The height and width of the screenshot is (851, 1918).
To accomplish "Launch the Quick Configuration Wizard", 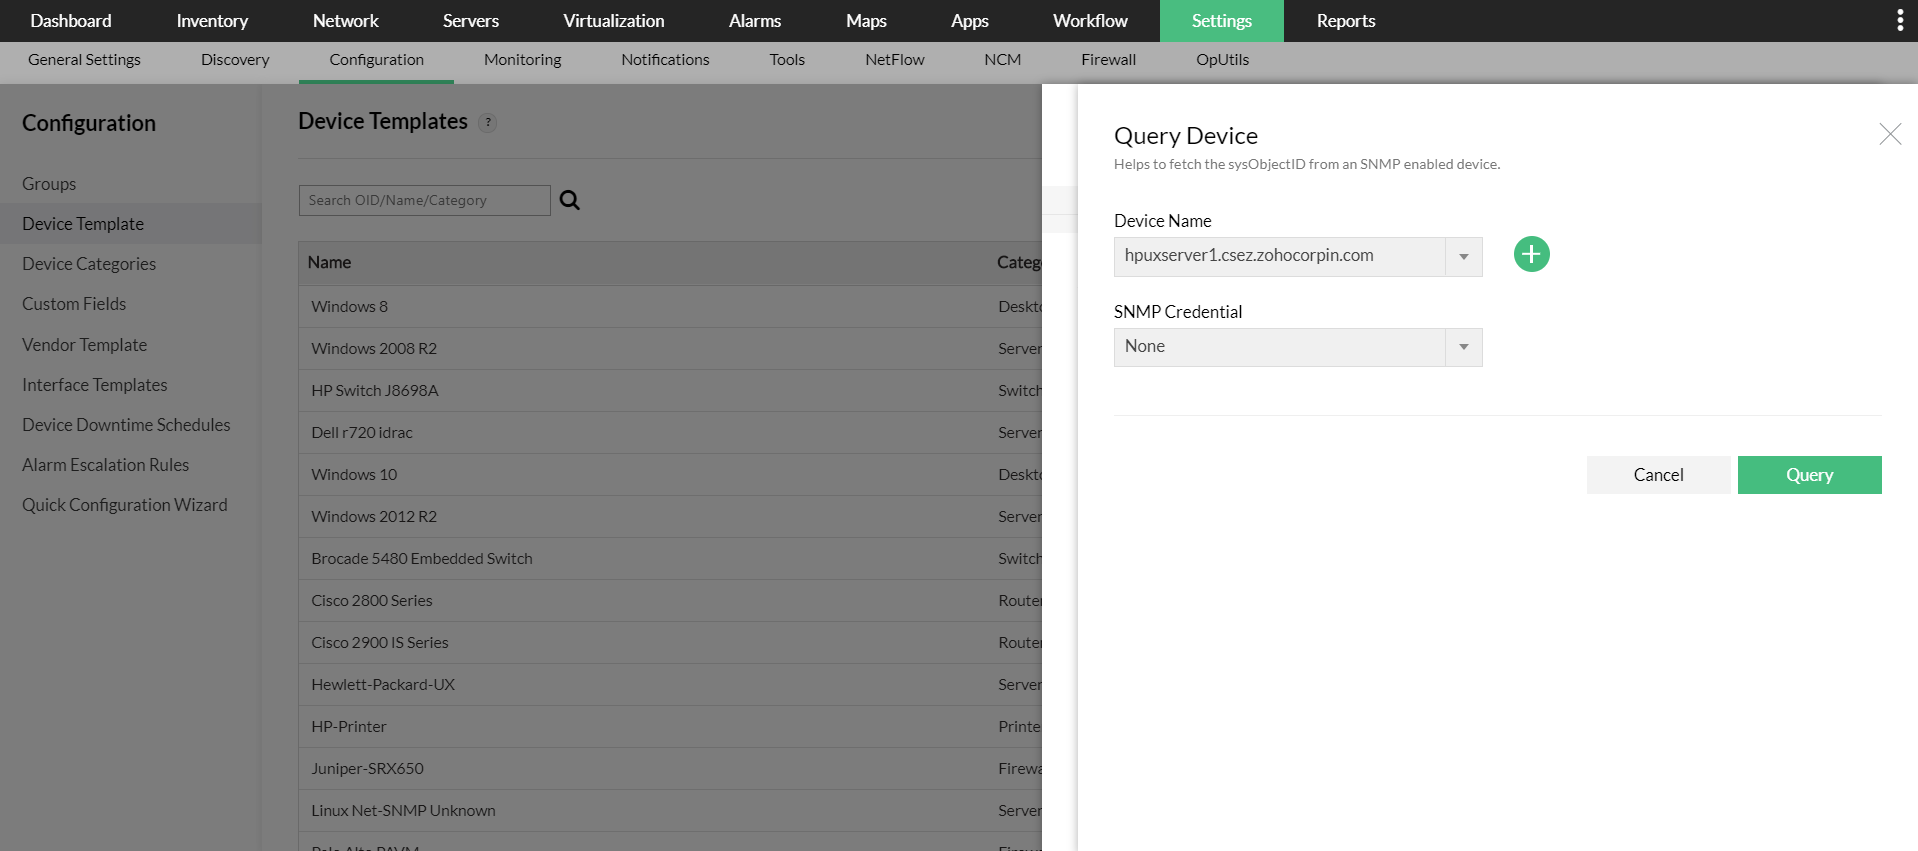I will pyautogui.click(x=125, y=505).
